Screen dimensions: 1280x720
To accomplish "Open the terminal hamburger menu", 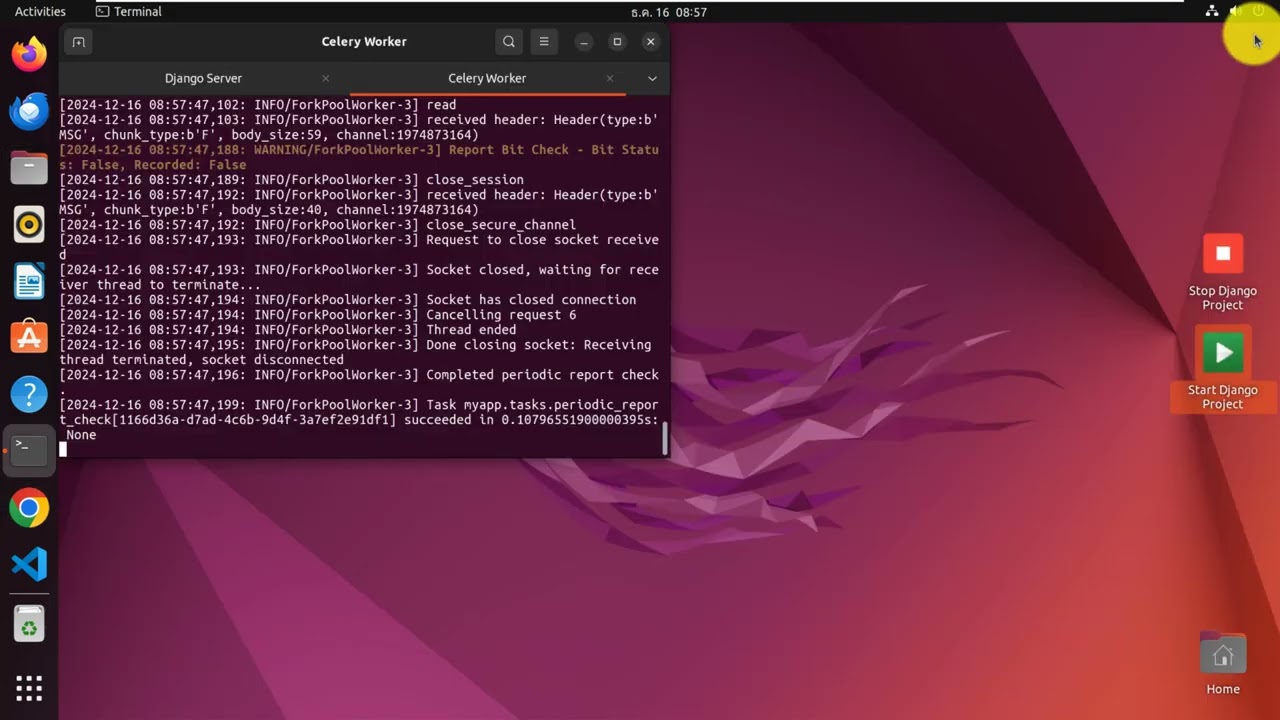I will tap(544, 42).
